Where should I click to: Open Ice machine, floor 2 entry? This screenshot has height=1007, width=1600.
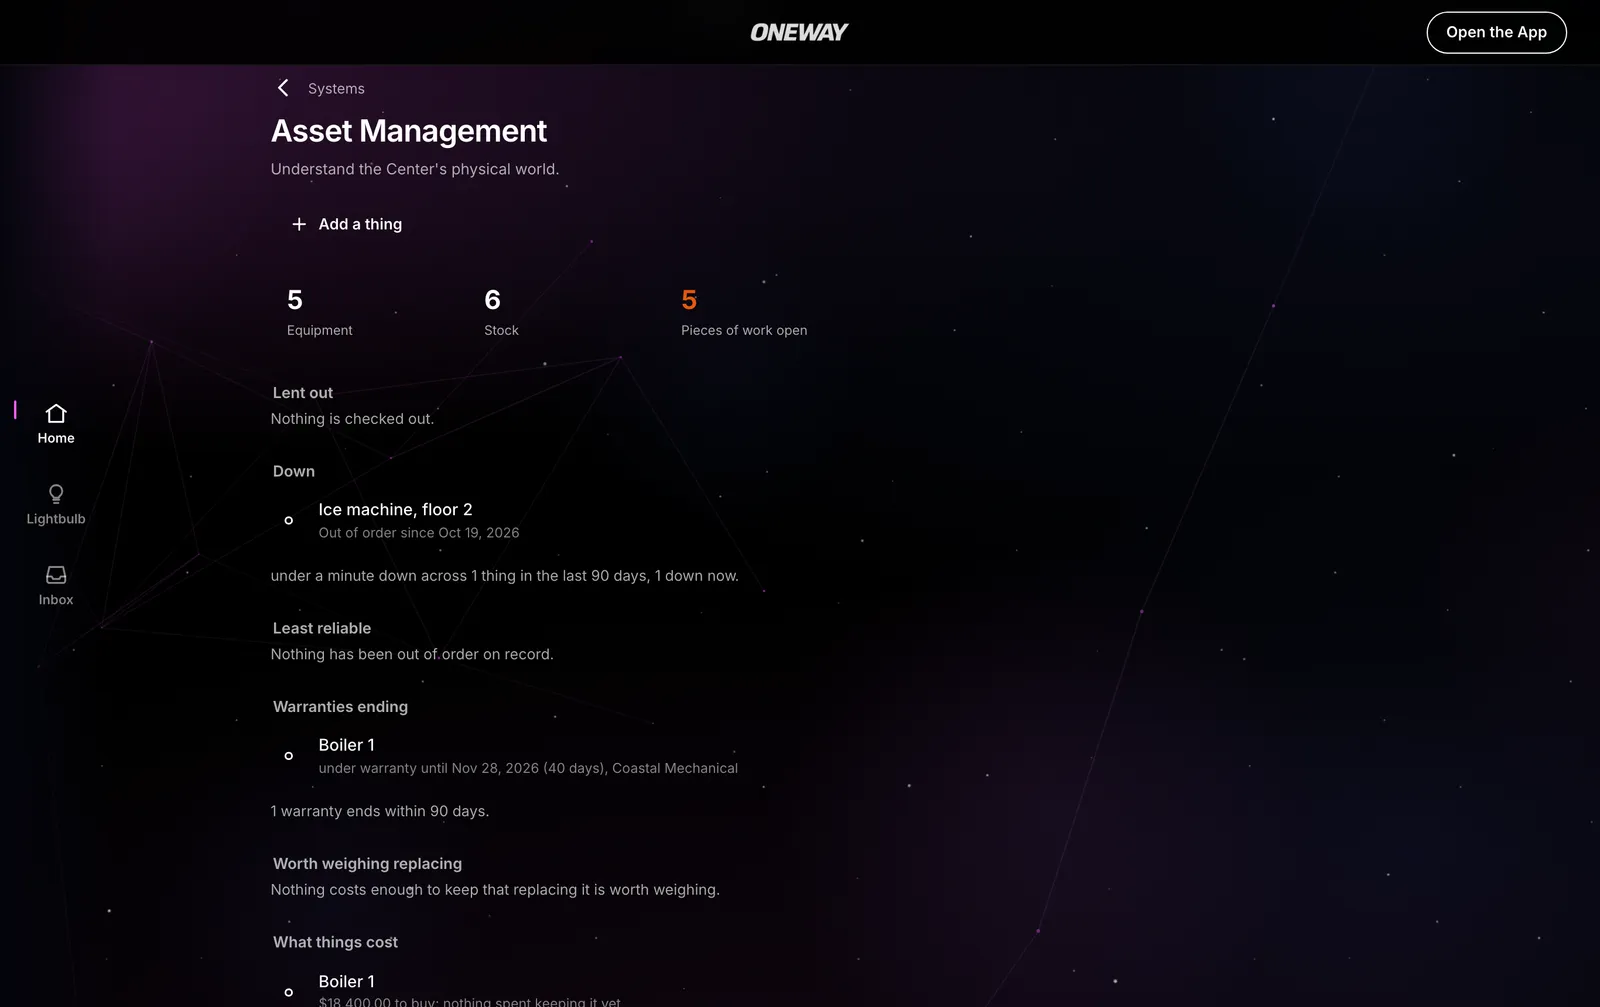(x=395, y=509)
